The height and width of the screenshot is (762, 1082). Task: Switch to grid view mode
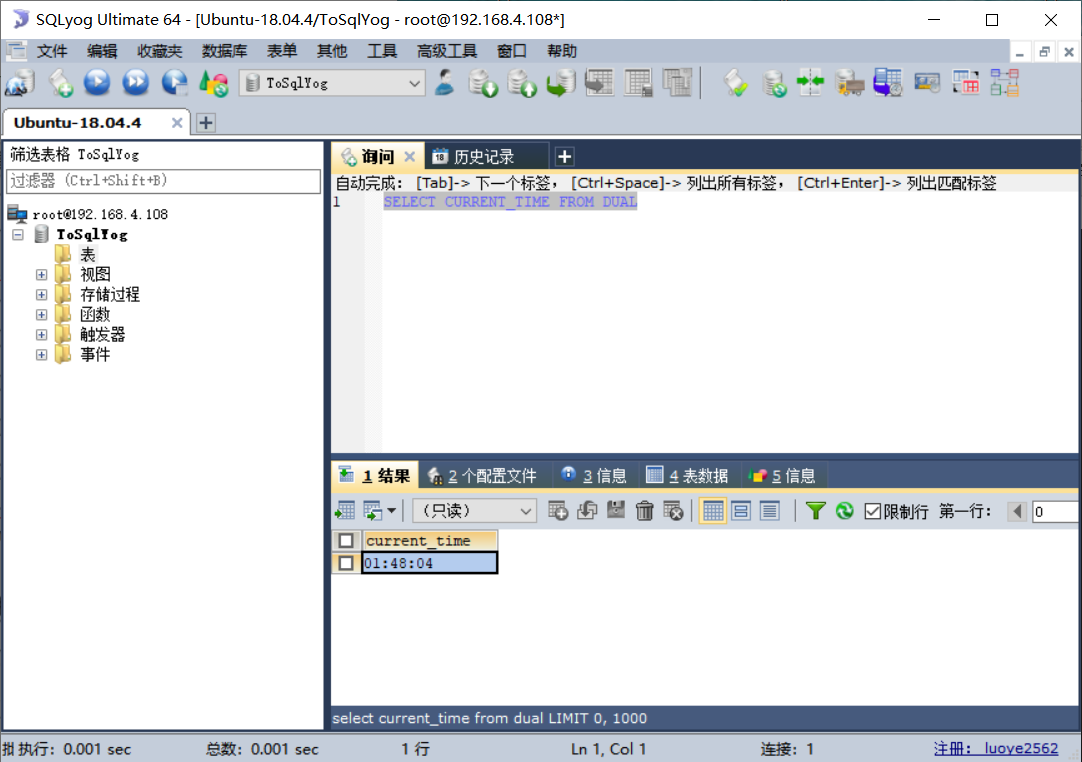[x=713, y=511]
